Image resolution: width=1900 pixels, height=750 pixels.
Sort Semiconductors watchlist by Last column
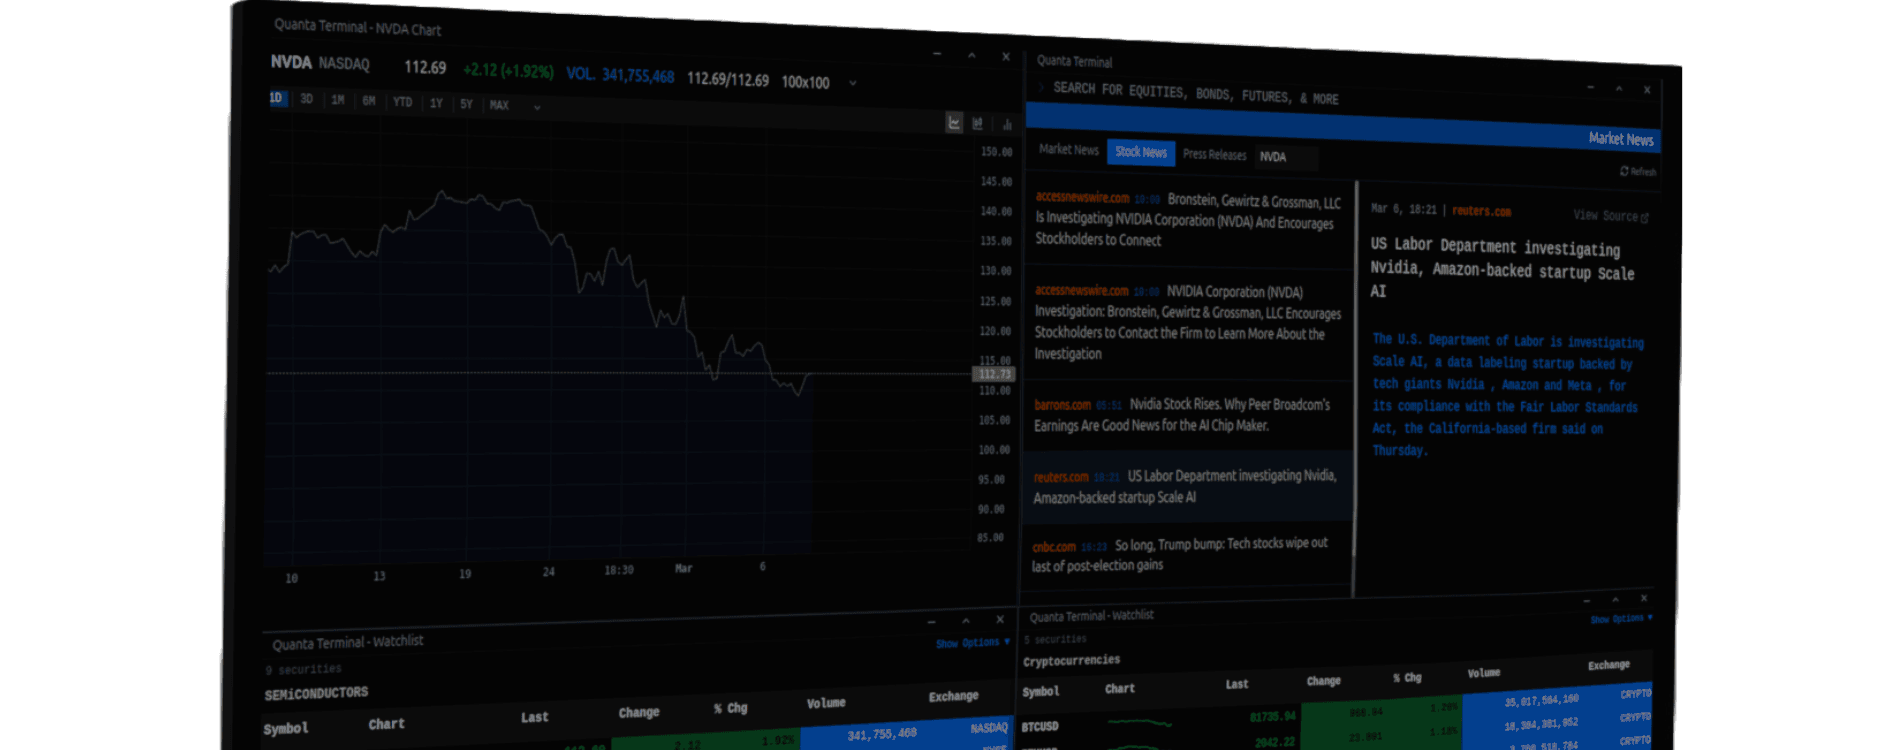pyautogui.click(x=534, y=717)
